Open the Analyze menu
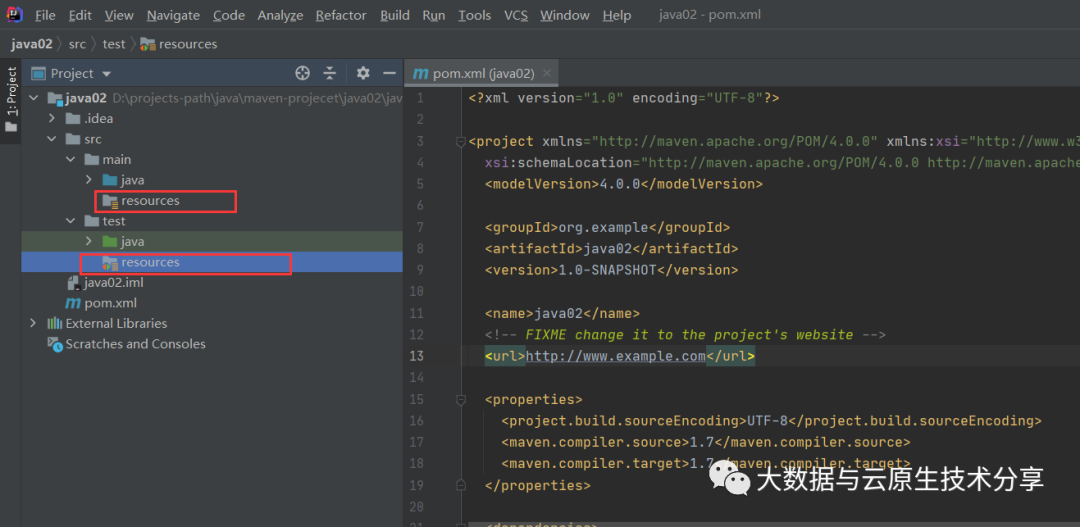The height and width of the screenshot is (527, 1080). click(280, 15)
